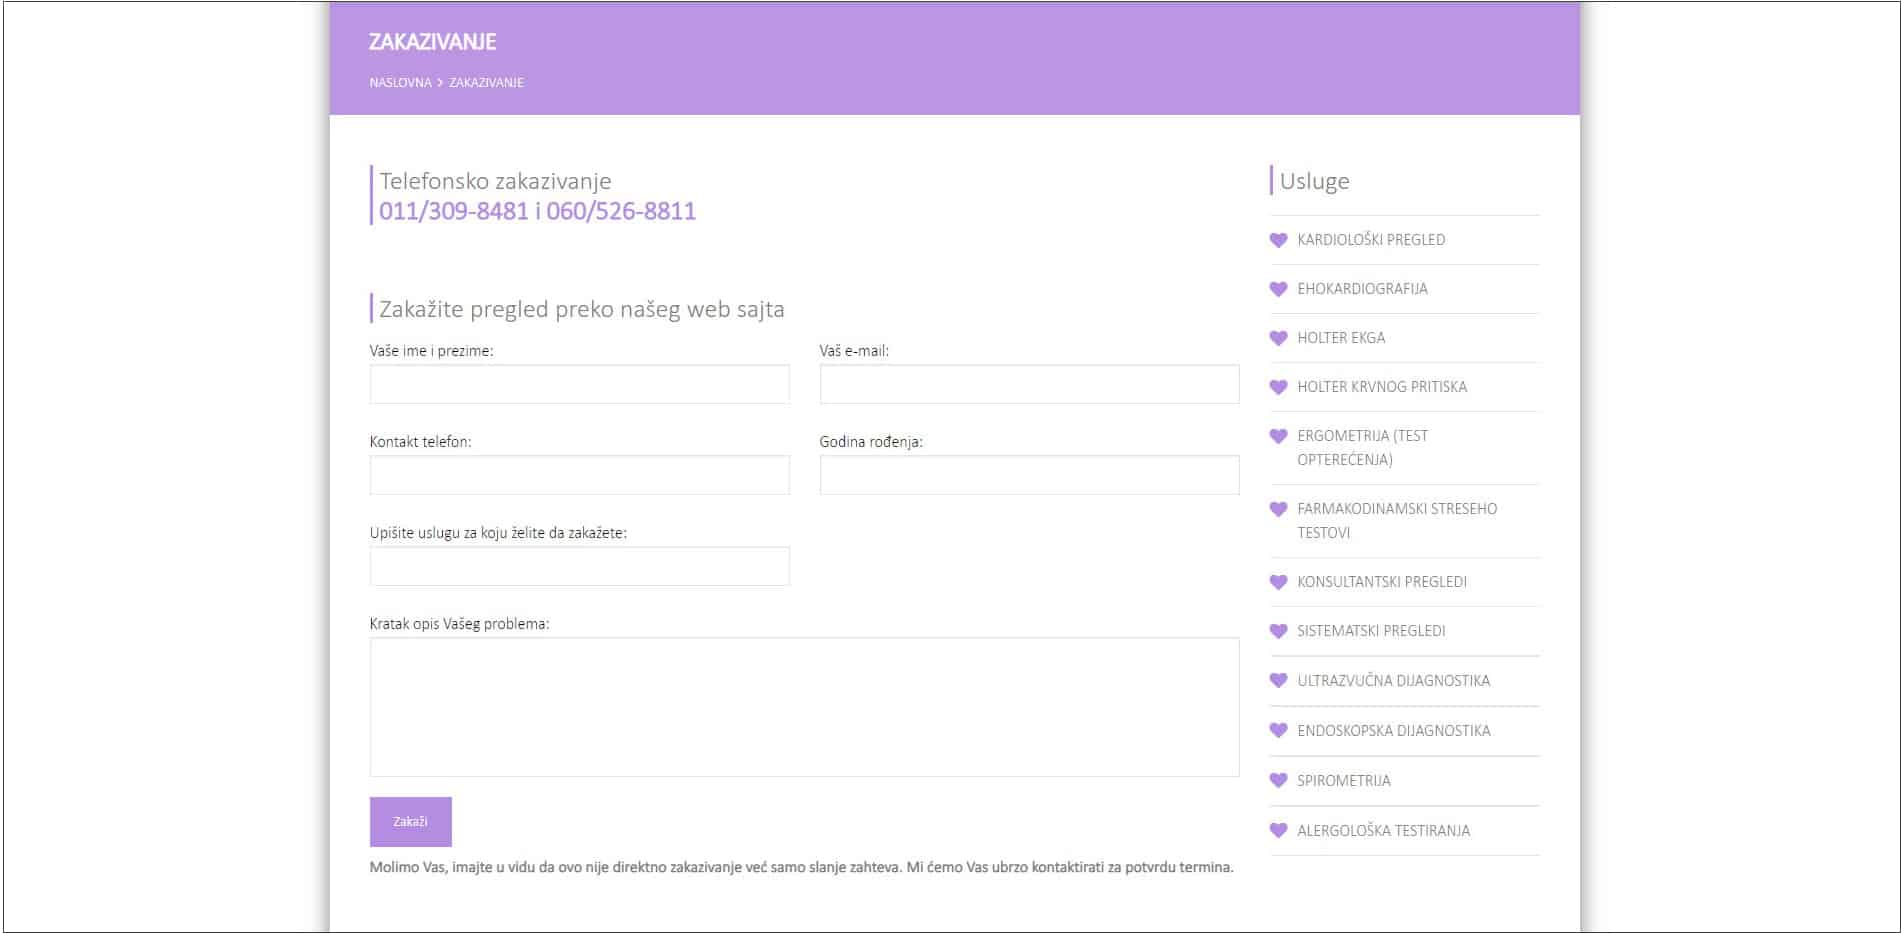Viewport: 1902px width, 934px height.
Task: Open the Konsultantski pregledi service link
Action: (1381, 582)
